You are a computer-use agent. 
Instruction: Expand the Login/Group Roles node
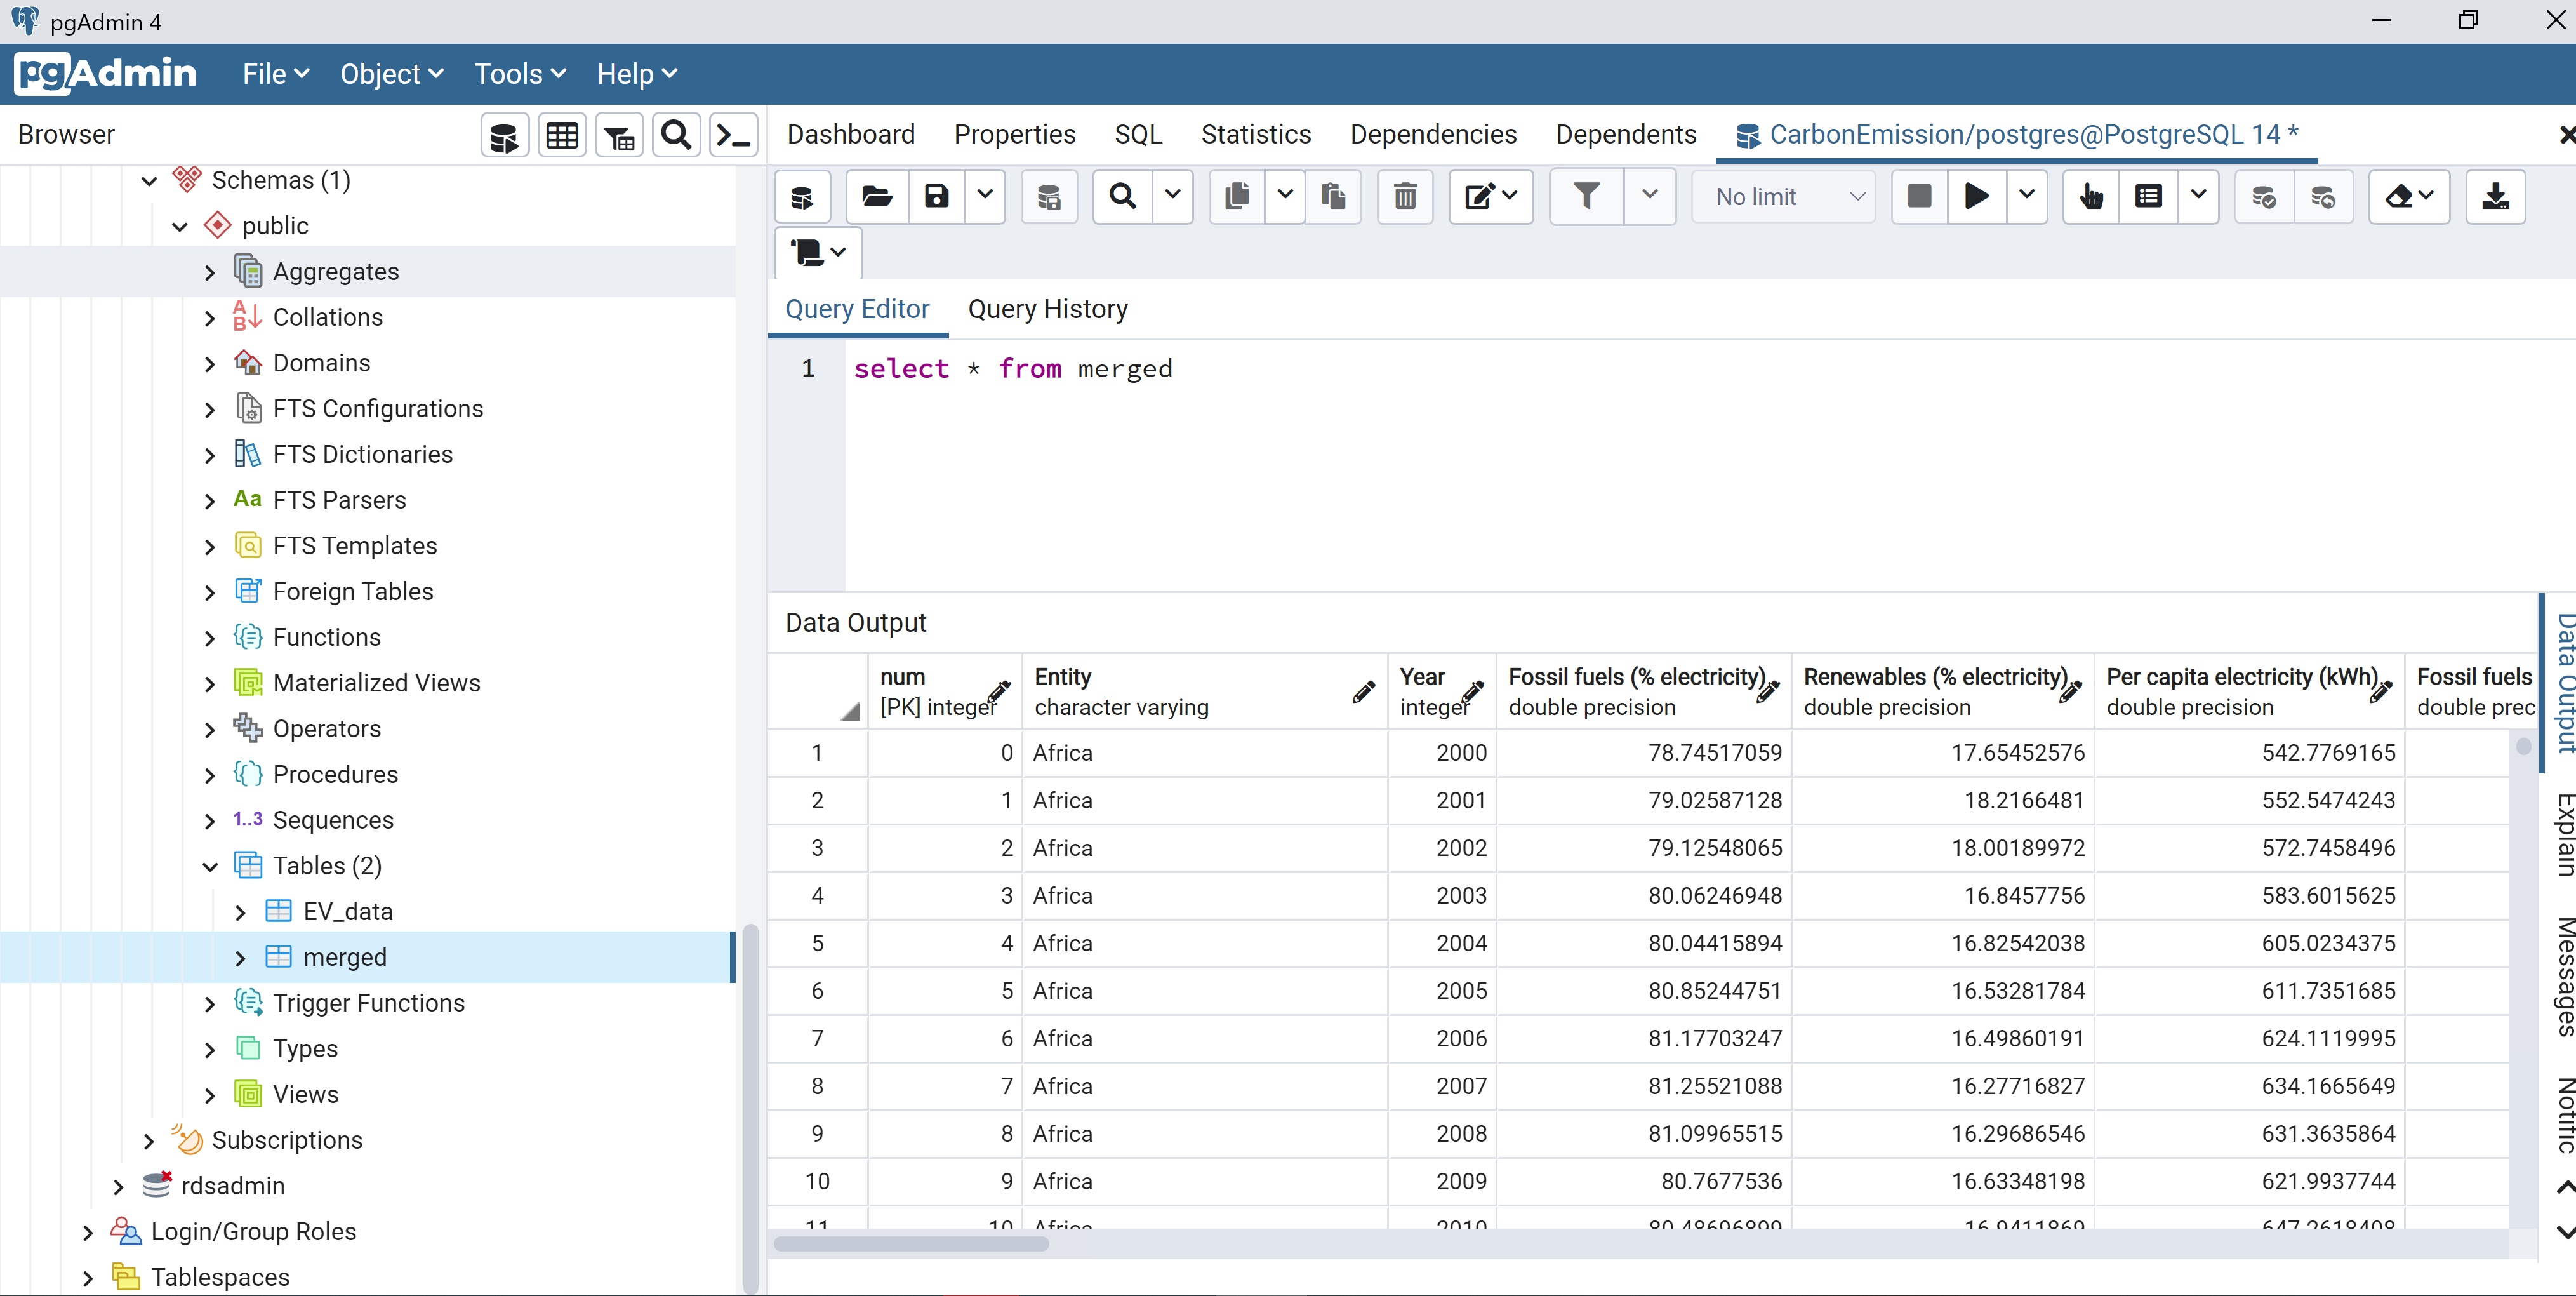click(x=88, y=1232)
